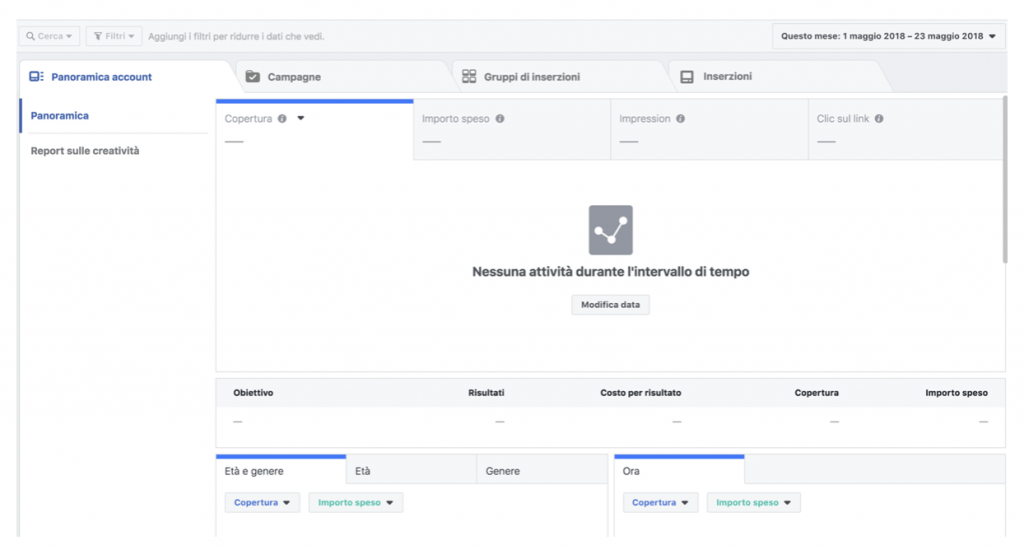
Task: Click the Costo per risultato column header
Action: (x=641, y=393)
